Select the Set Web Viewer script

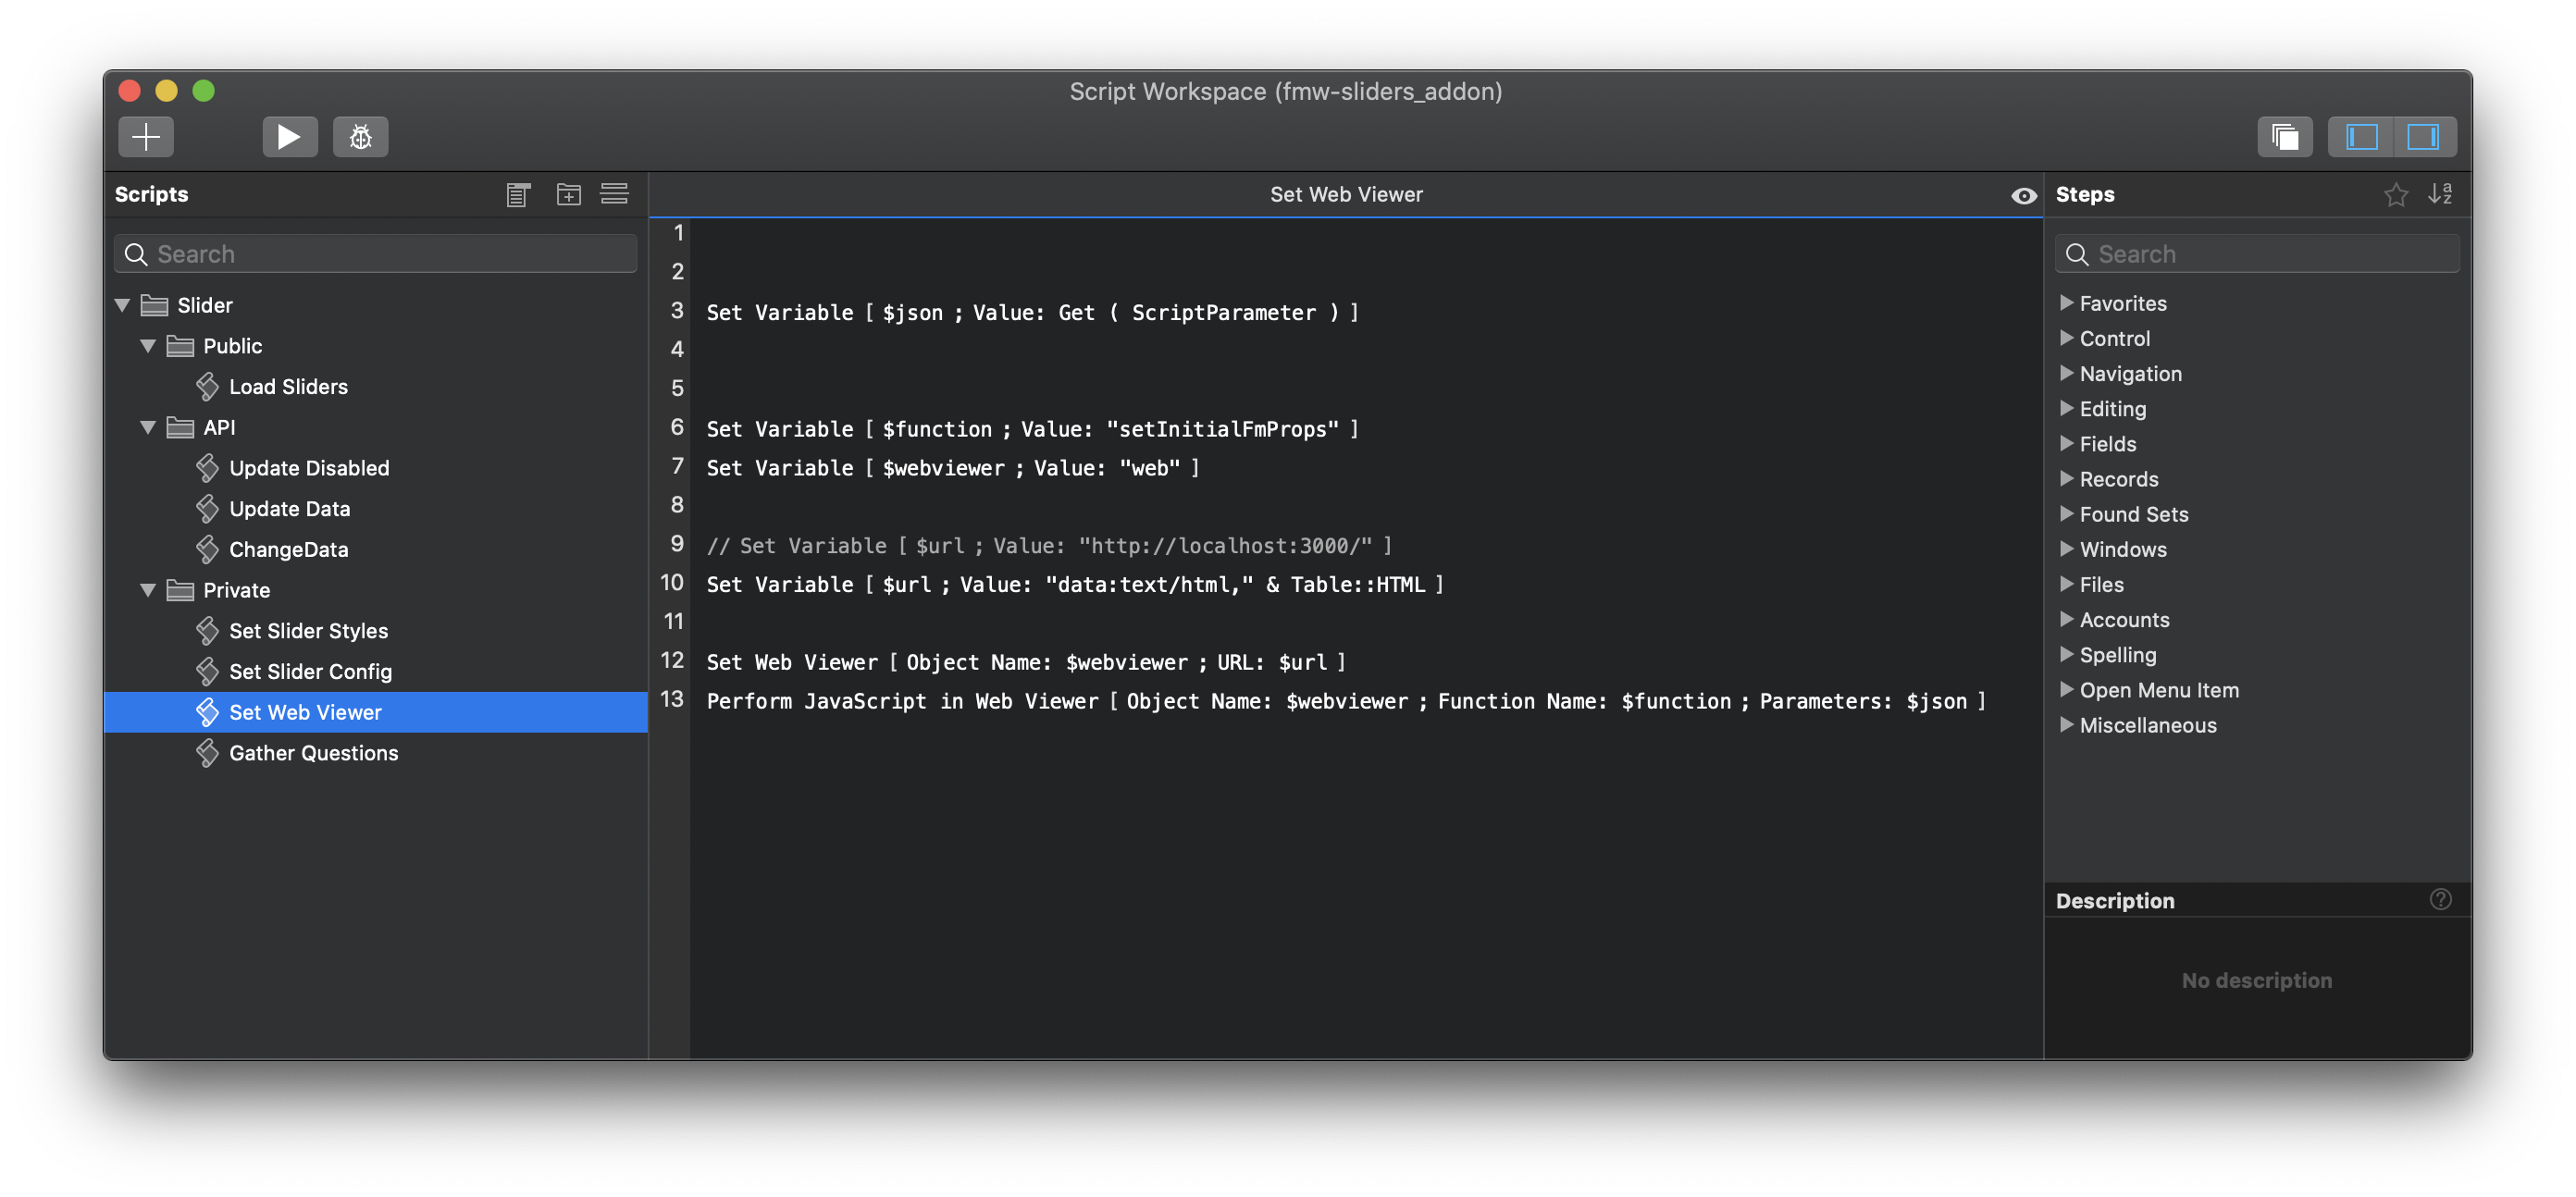point(376,712)
